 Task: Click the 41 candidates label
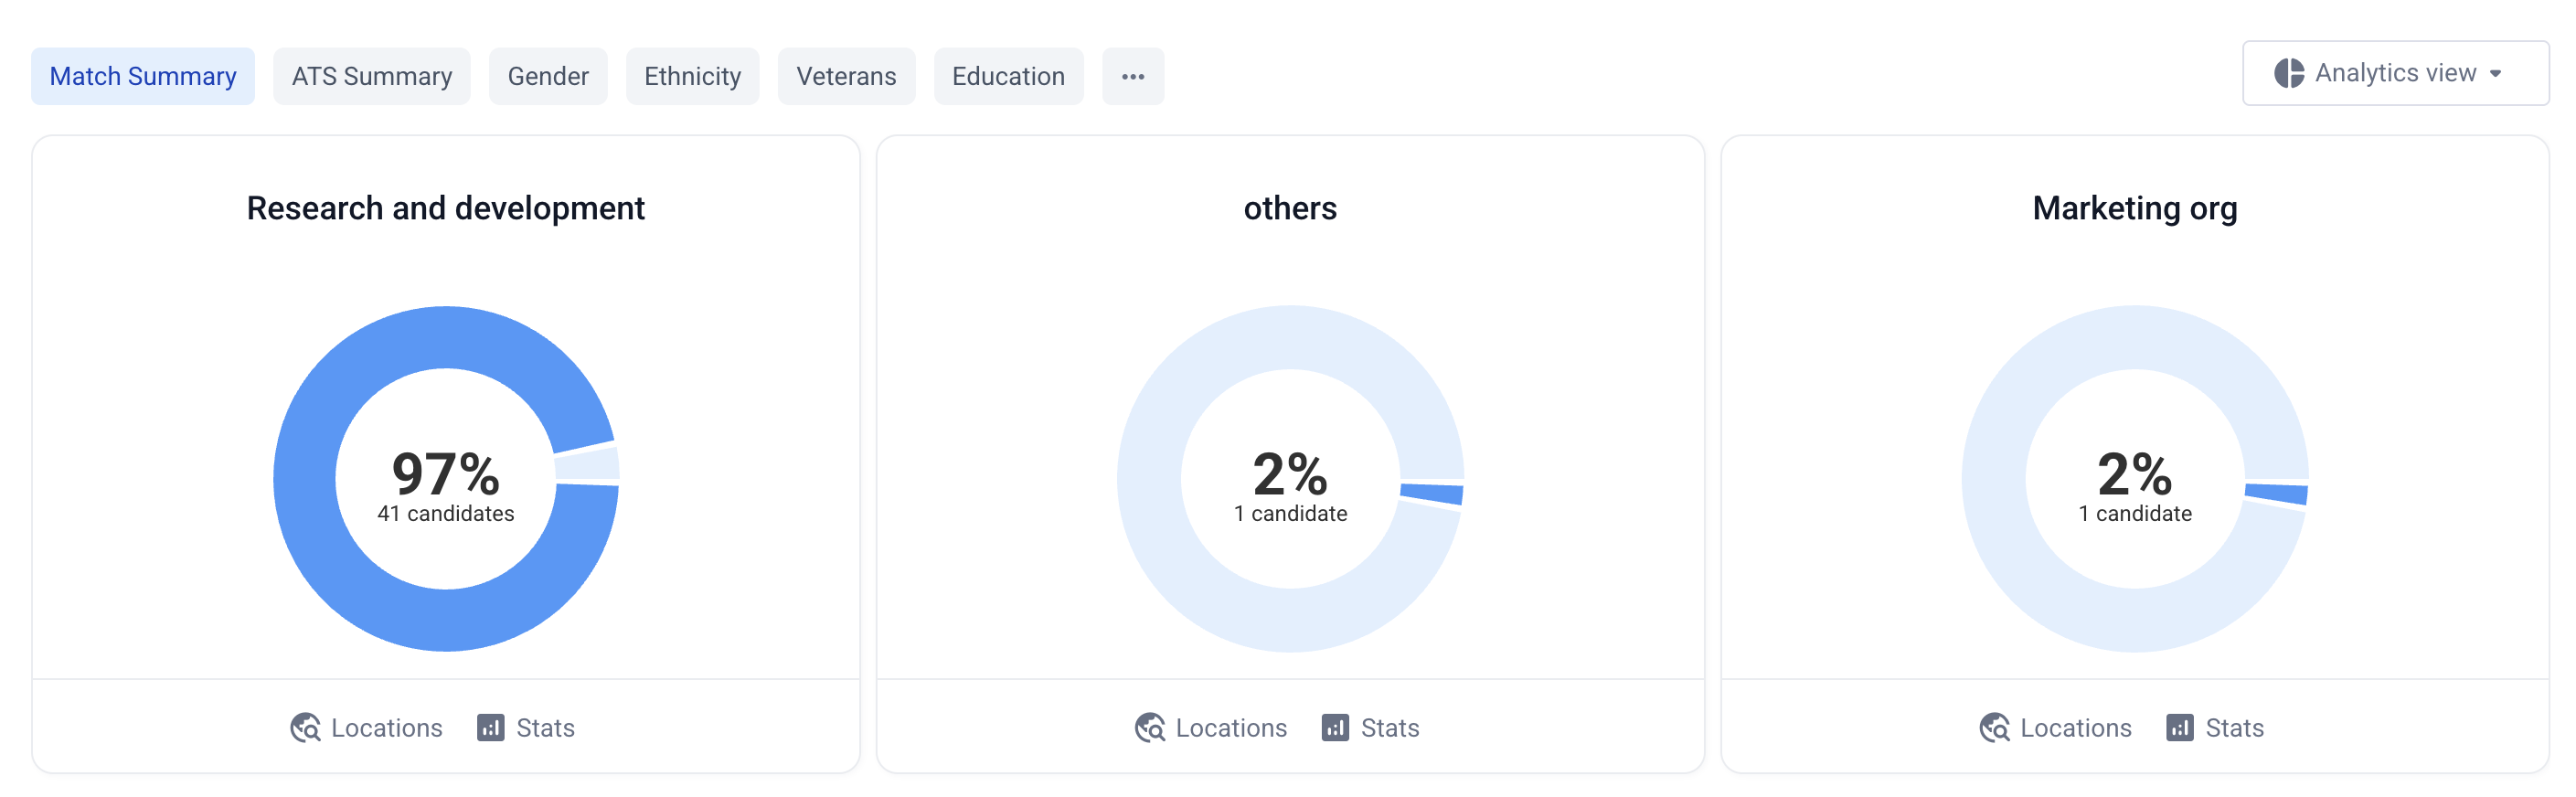pyautogui.click(x=446, y=514)
